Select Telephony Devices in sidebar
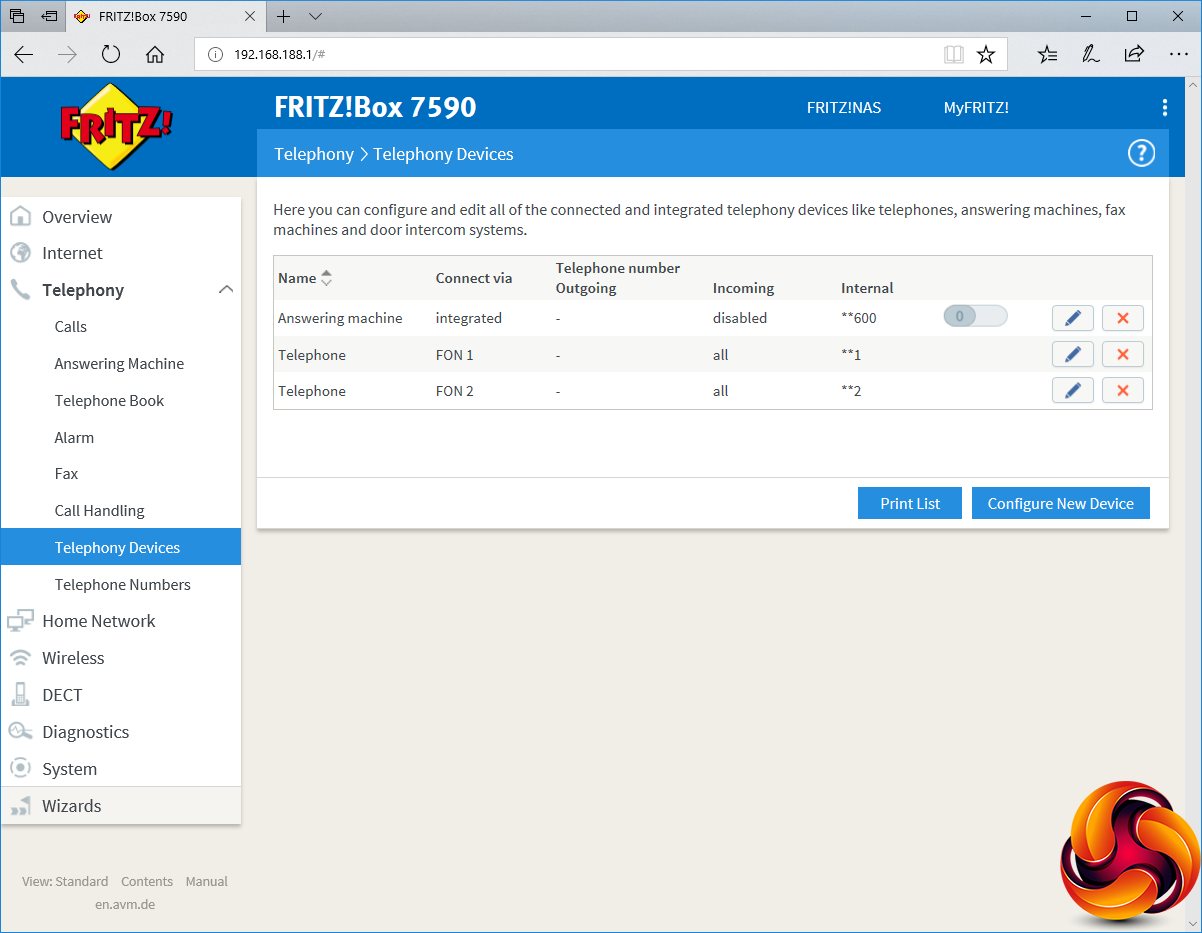Viewport: 1202px width, 933px height. pyautogui.click(x=121, y=547)
